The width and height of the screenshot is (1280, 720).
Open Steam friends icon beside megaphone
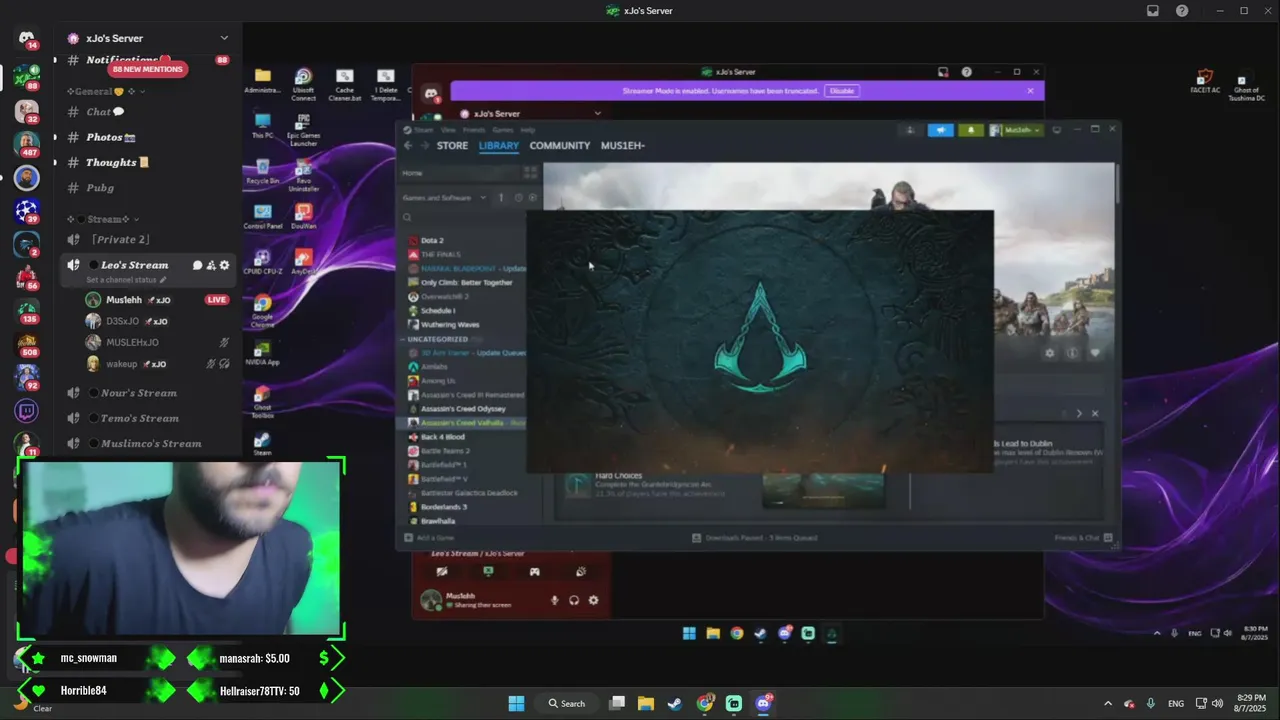click(x=910, y=130)
